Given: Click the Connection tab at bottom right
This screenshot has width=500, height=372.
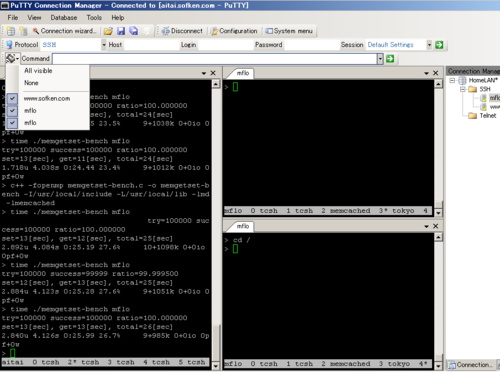Looking at the screenshot, I should [470, 365].
